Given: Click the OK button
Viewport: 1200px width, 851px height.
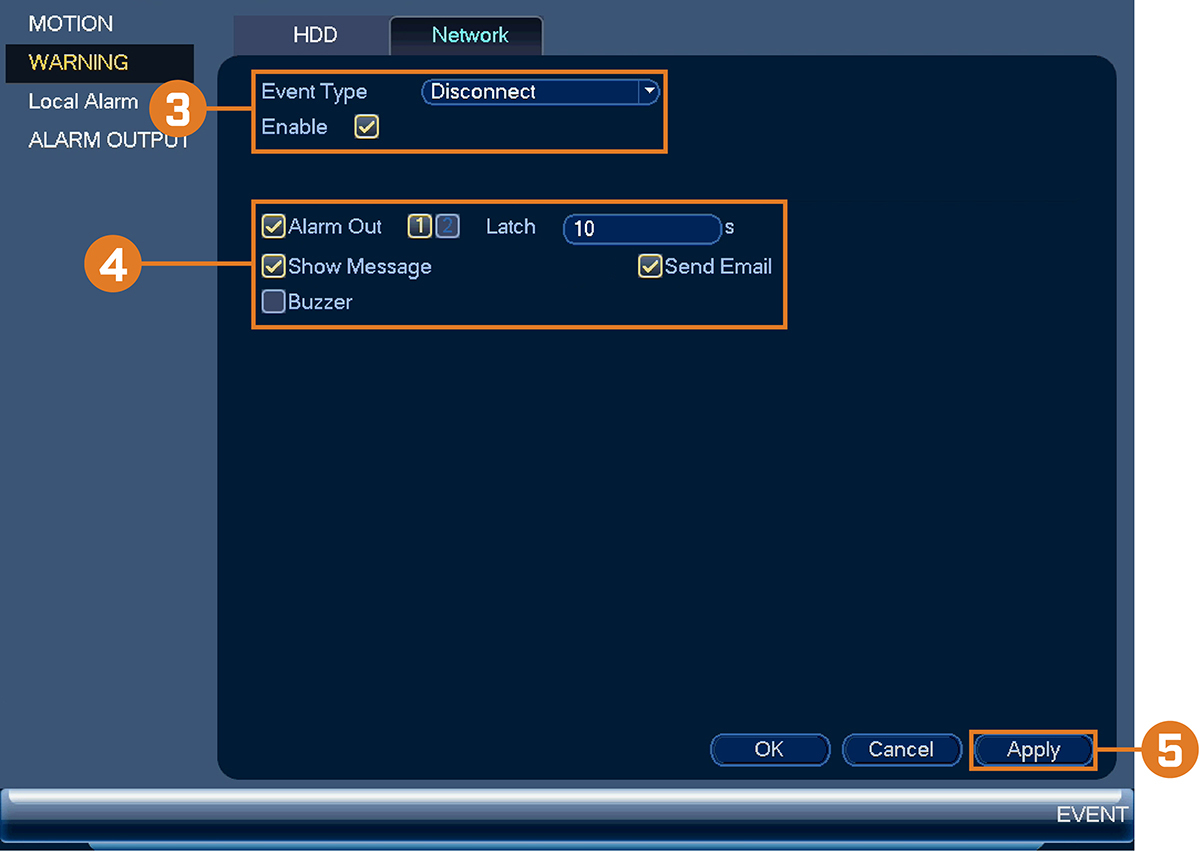Looking at the screenshot, I should pyautogui.click(x=770, y=750).
